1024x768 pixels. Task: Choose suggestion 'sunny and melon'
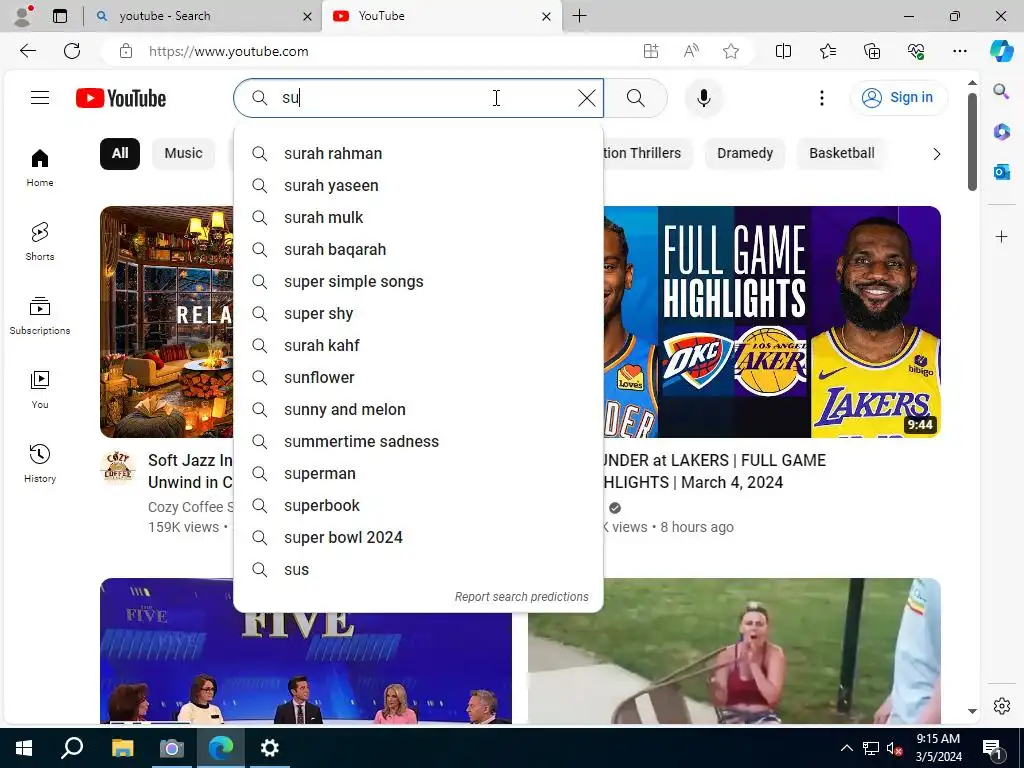pyautogui.click(x=418, y=409)
